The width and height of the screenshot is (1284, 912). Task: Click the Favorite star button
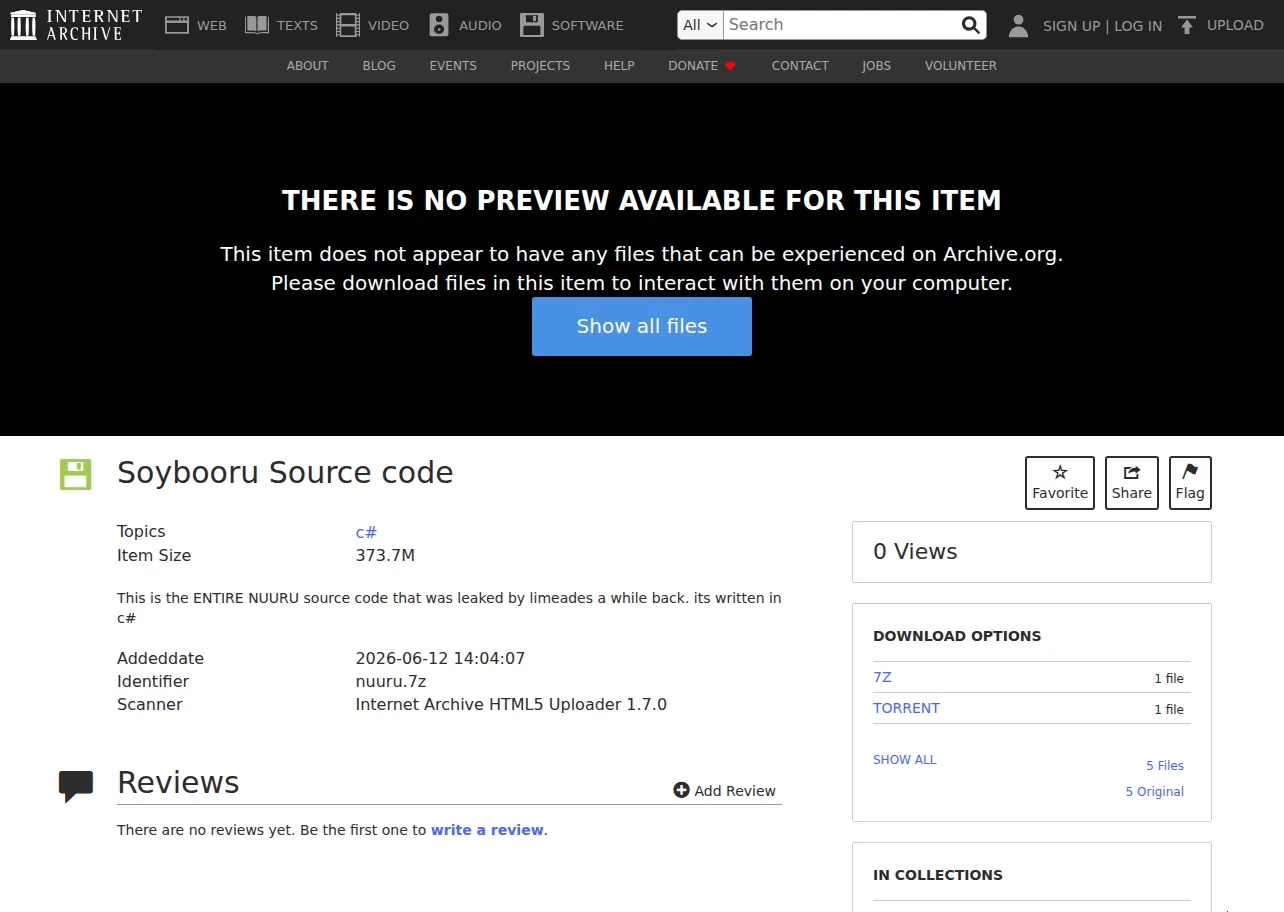[1060, 483]
